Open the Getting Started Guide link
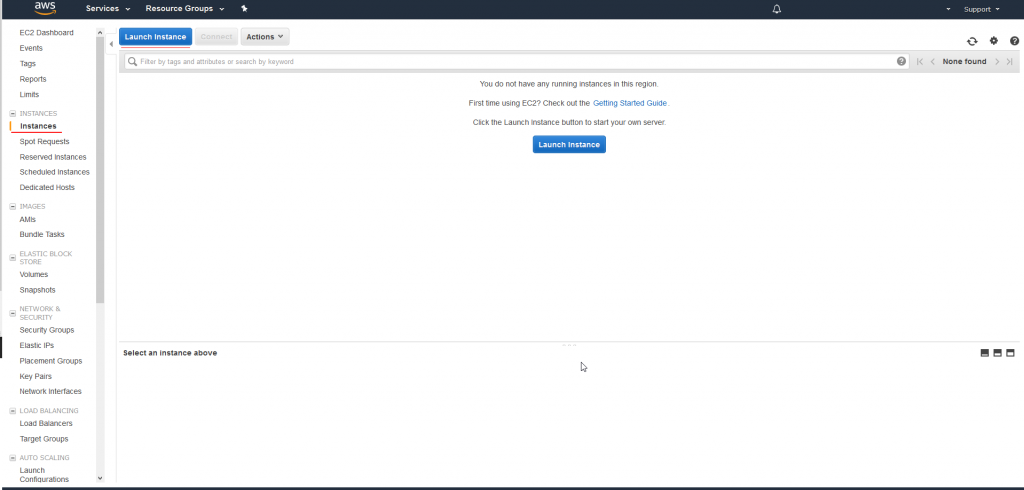This screenshot has height=490, width=1024. pyautogui.click(x=630, y=103)
